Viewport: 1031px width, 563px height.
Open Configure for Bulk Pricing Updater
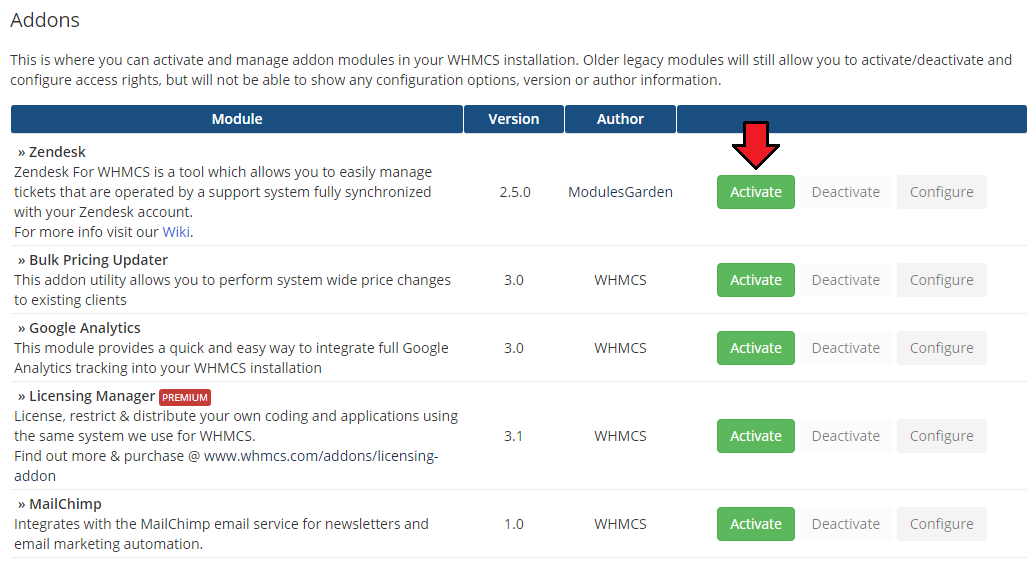(x=942, y=280)
